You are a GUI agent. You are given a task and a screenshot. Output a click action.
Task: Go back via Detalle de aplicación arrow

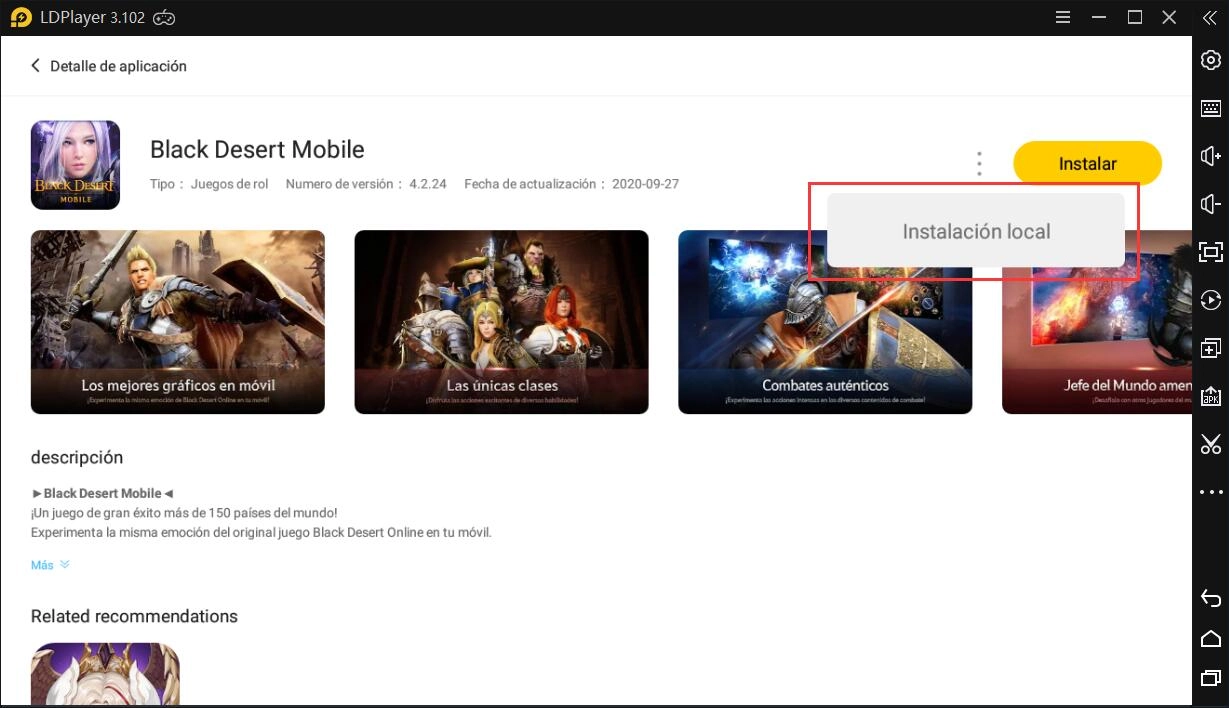pyautogui.click(x=36, y=66)
